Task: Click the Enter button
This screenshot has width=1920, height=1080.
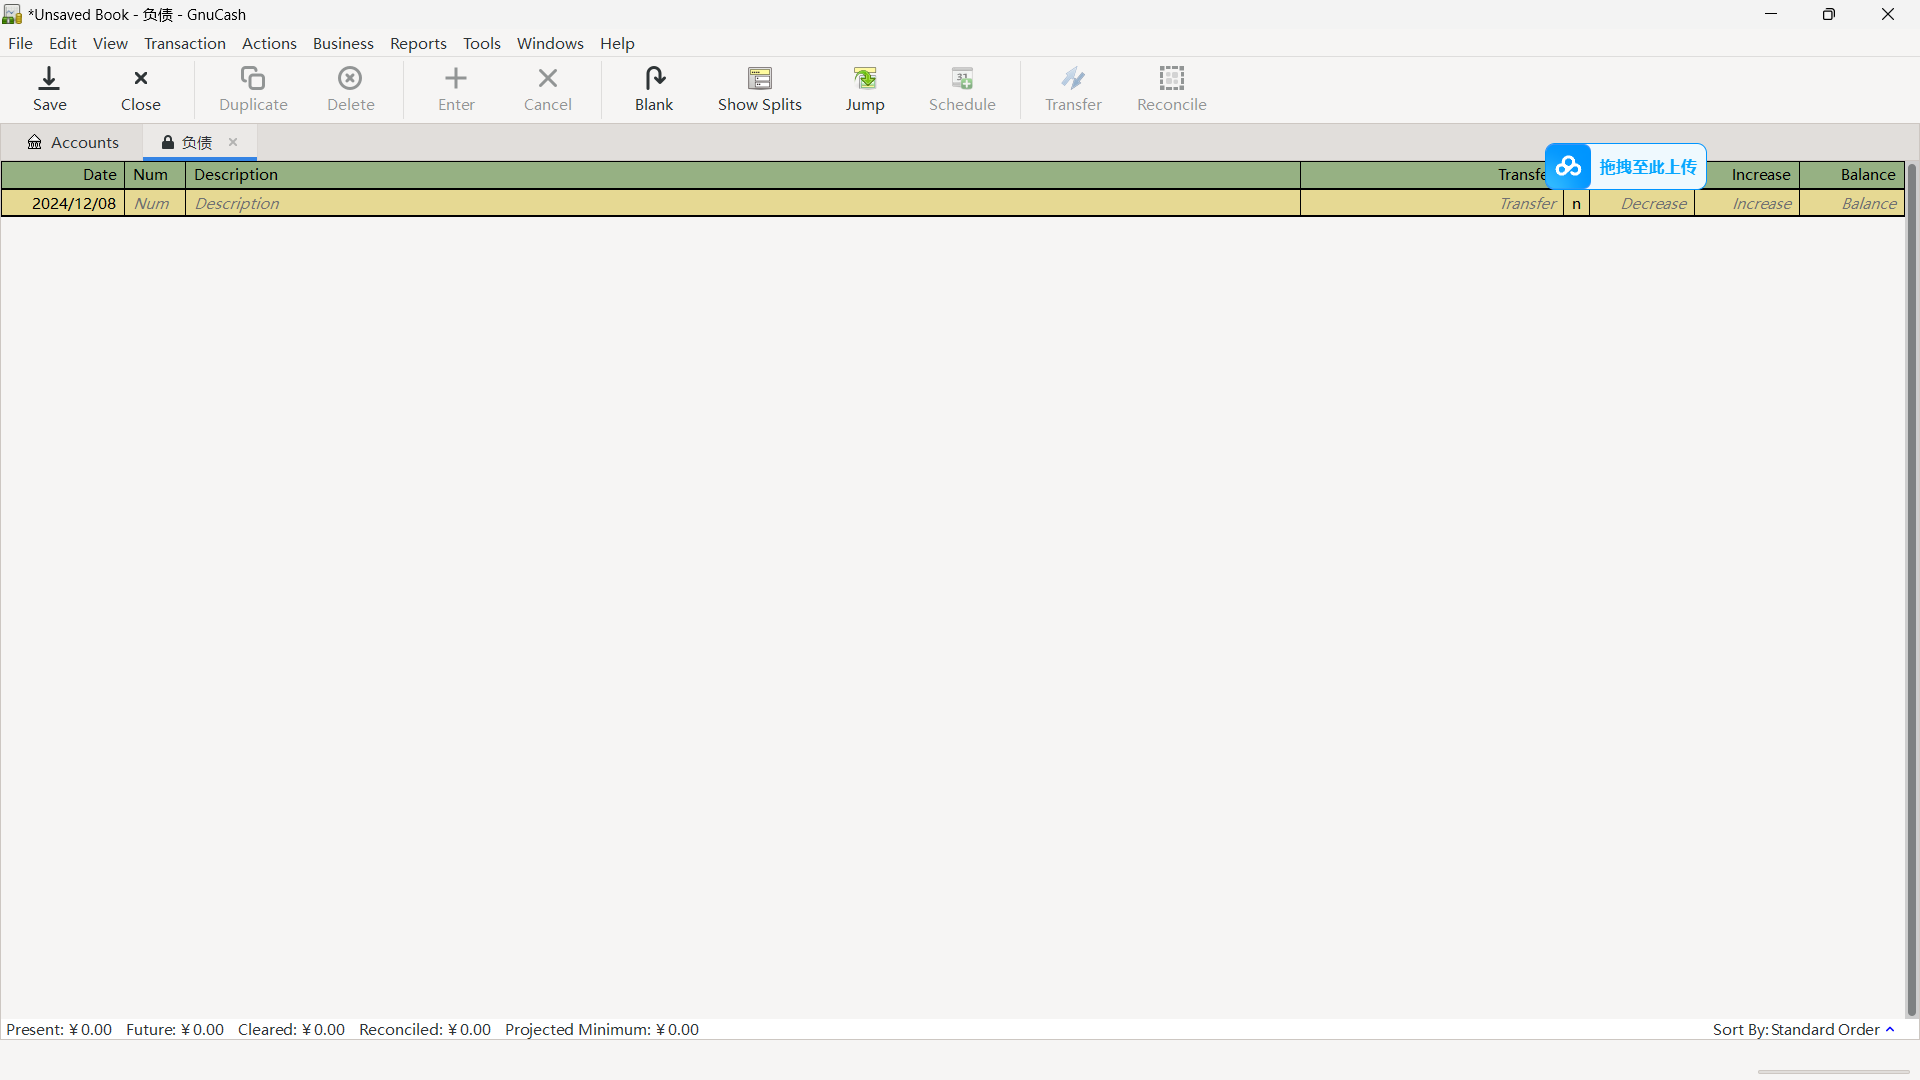Action: coord(455,87)
